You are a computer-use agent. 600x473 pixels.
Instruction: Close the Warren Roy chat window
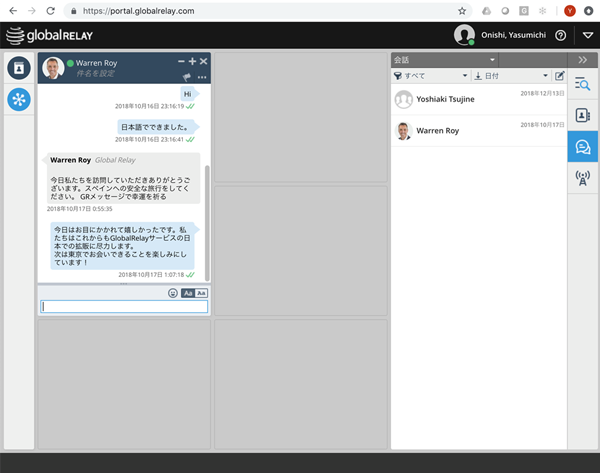tap(204, 61)
